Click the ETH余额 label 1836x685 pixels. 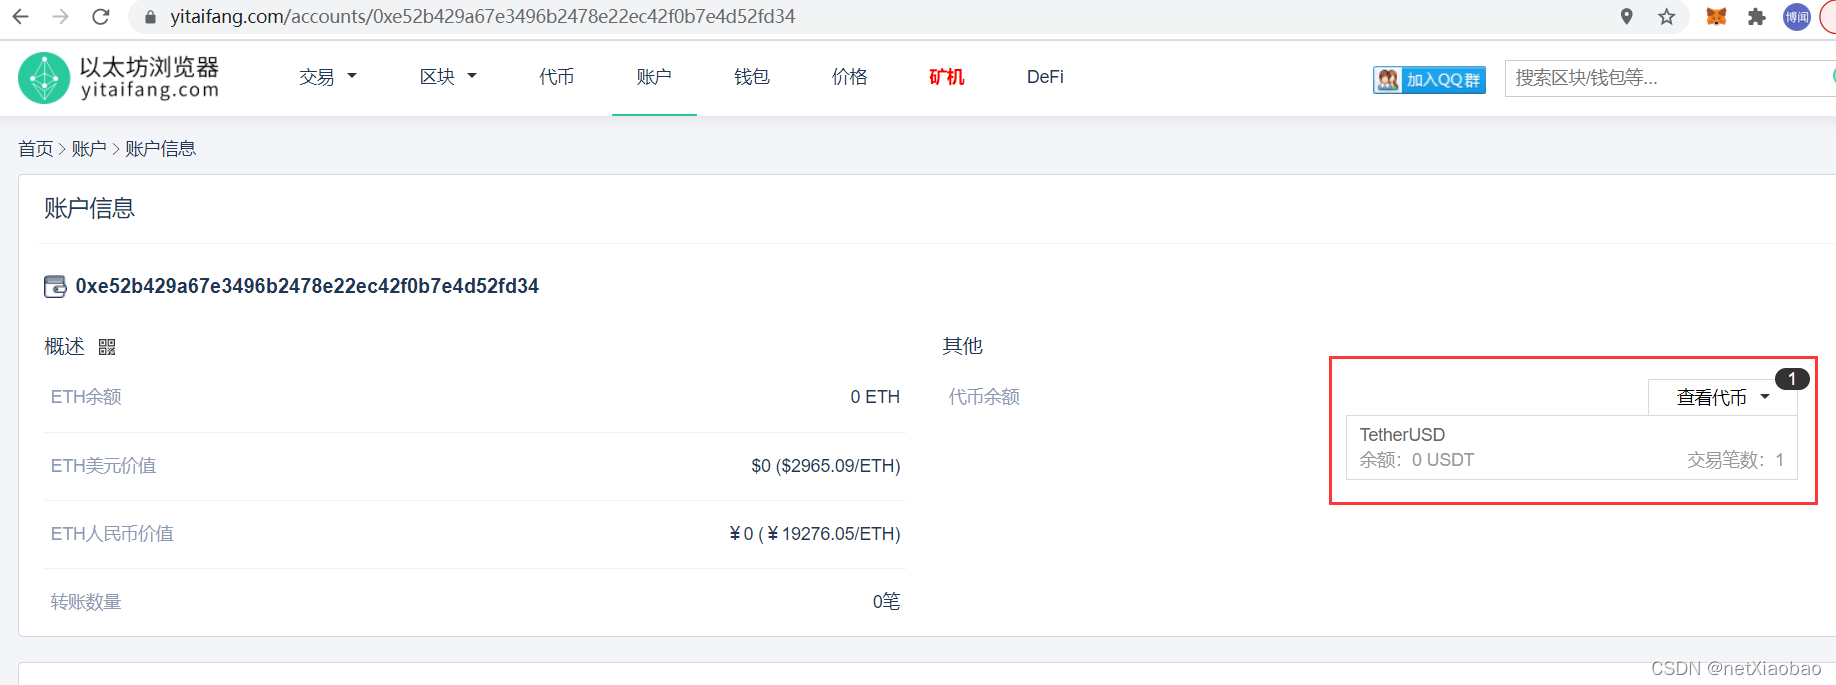[x=86, y=397]
